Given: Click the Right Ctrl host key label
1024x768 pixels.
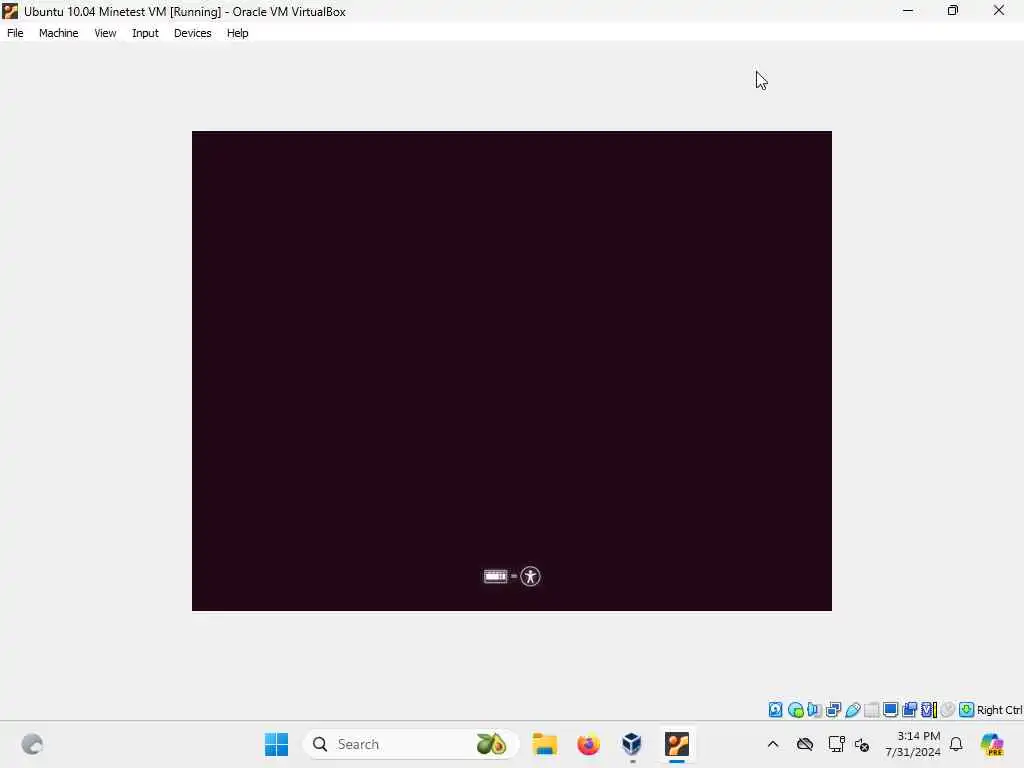Looking at the screenshot, I should [x=999, y=710].
